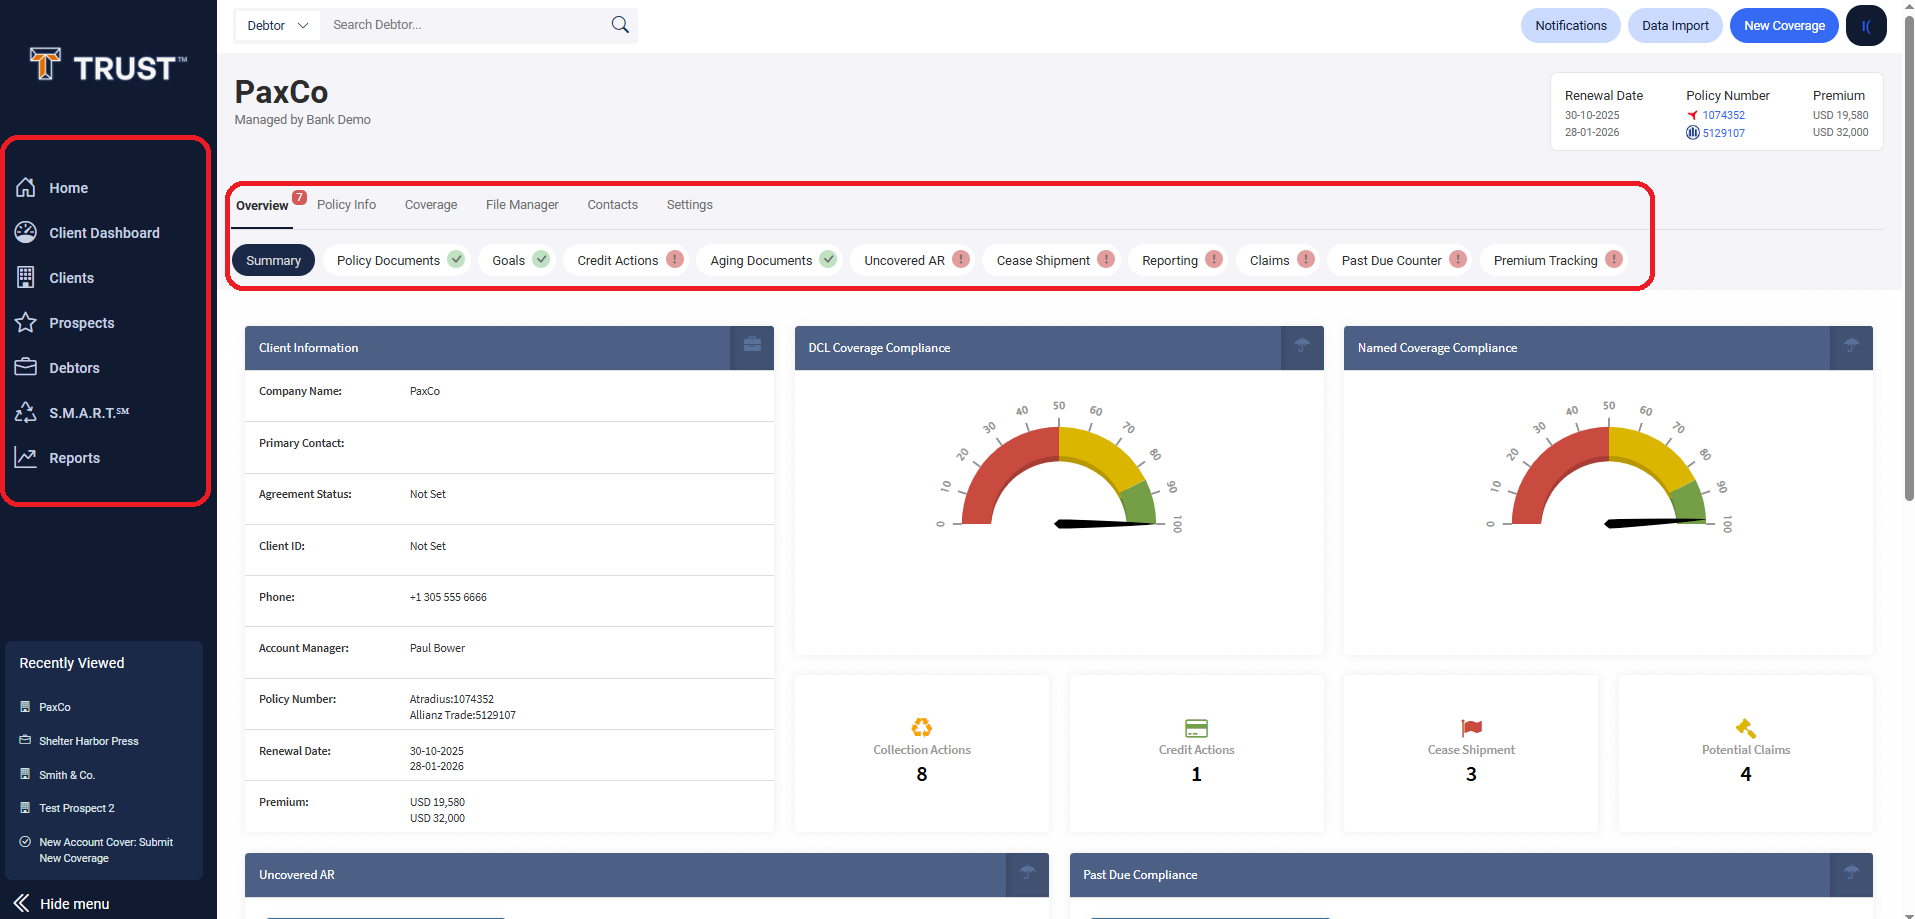Image resolution: width=1915 pixels, height=919 pixels.
Task: Open the File Manager tab
Action: [x=522, y=205]
